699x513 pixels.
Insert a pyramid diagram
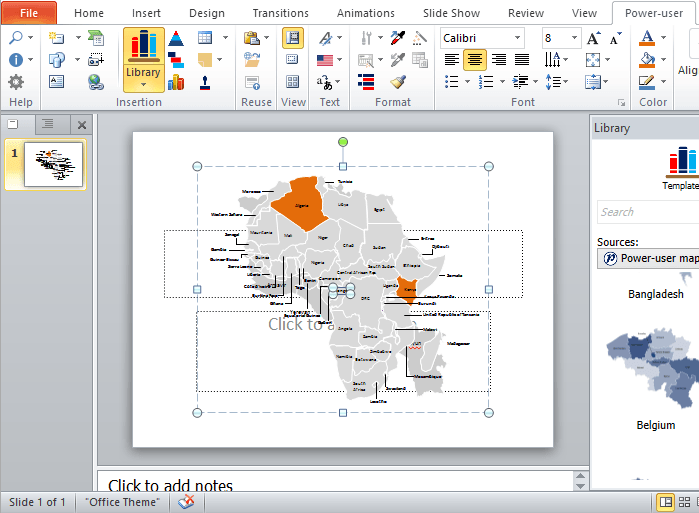[176, 39]
